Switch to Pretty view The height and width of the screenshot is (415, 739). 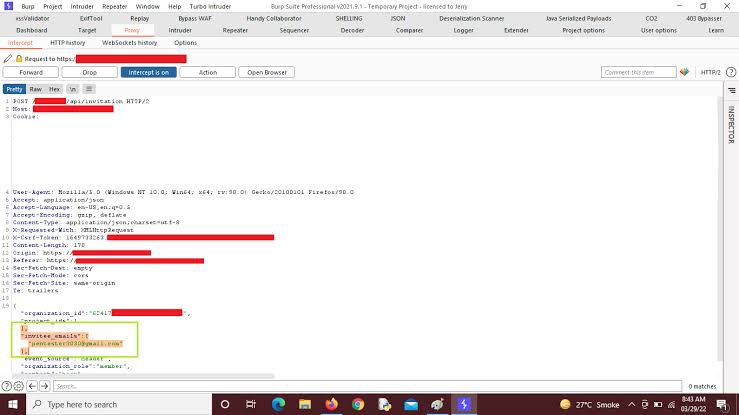[14, 89]
